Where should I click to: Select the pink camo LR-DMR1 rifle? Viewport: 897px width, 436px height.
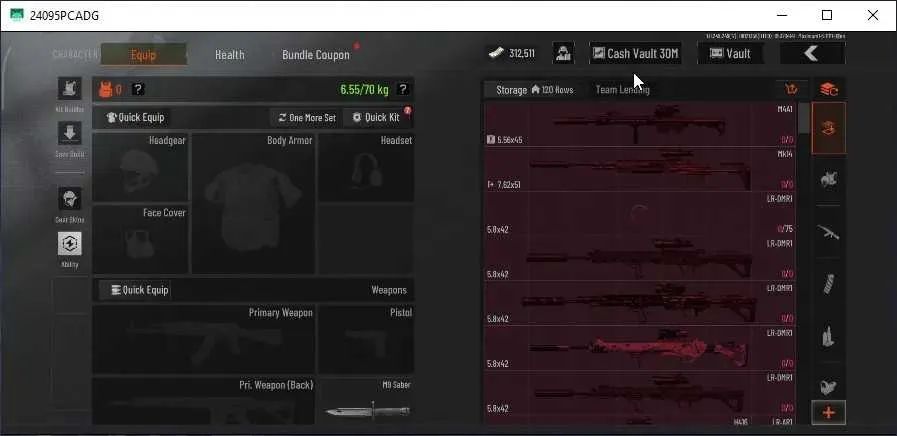[x=640, y=348]
